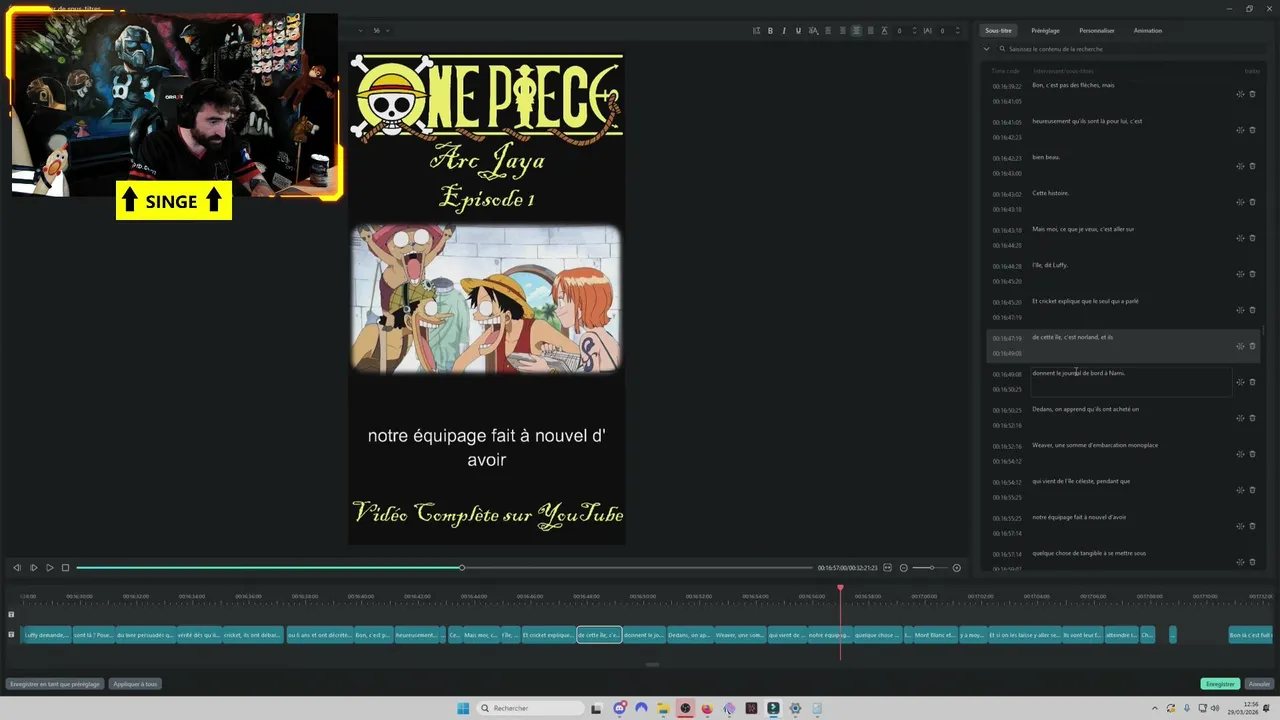
Task: Stop the preview playback
Action: (x=66, y=568)
